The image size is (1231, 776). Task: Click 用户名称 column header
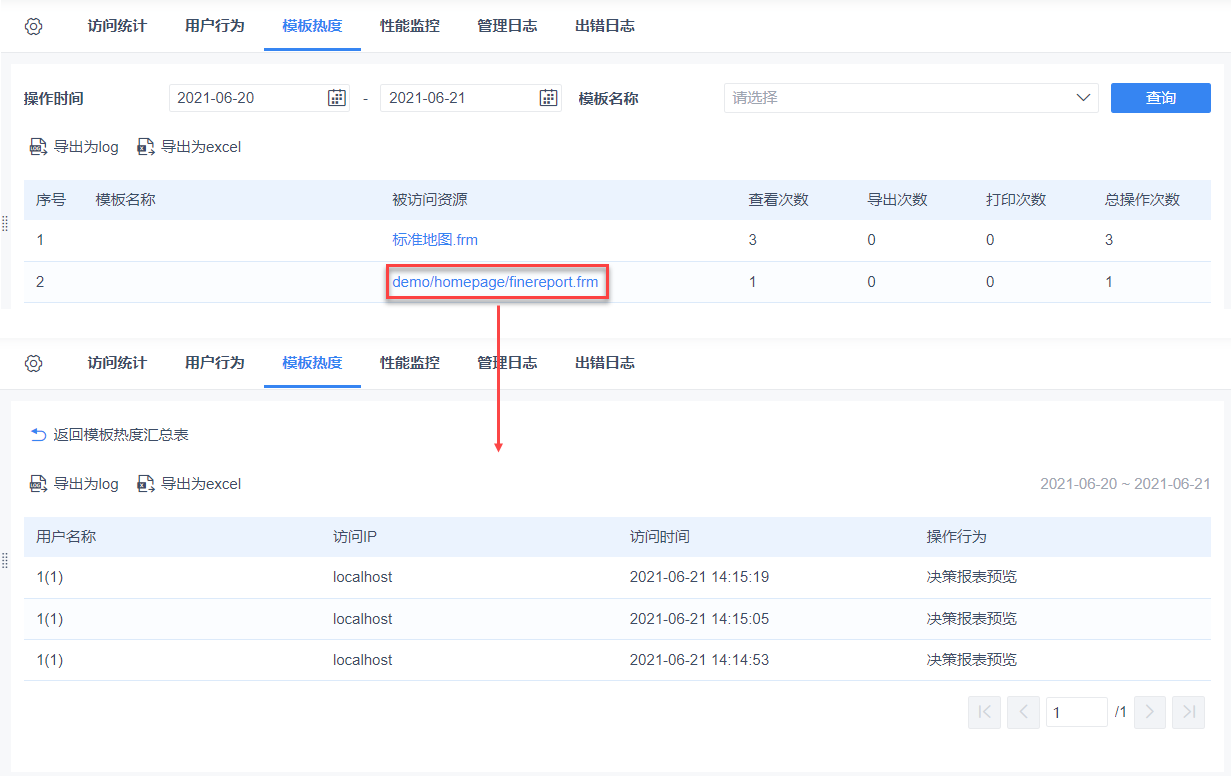[66, 537]
